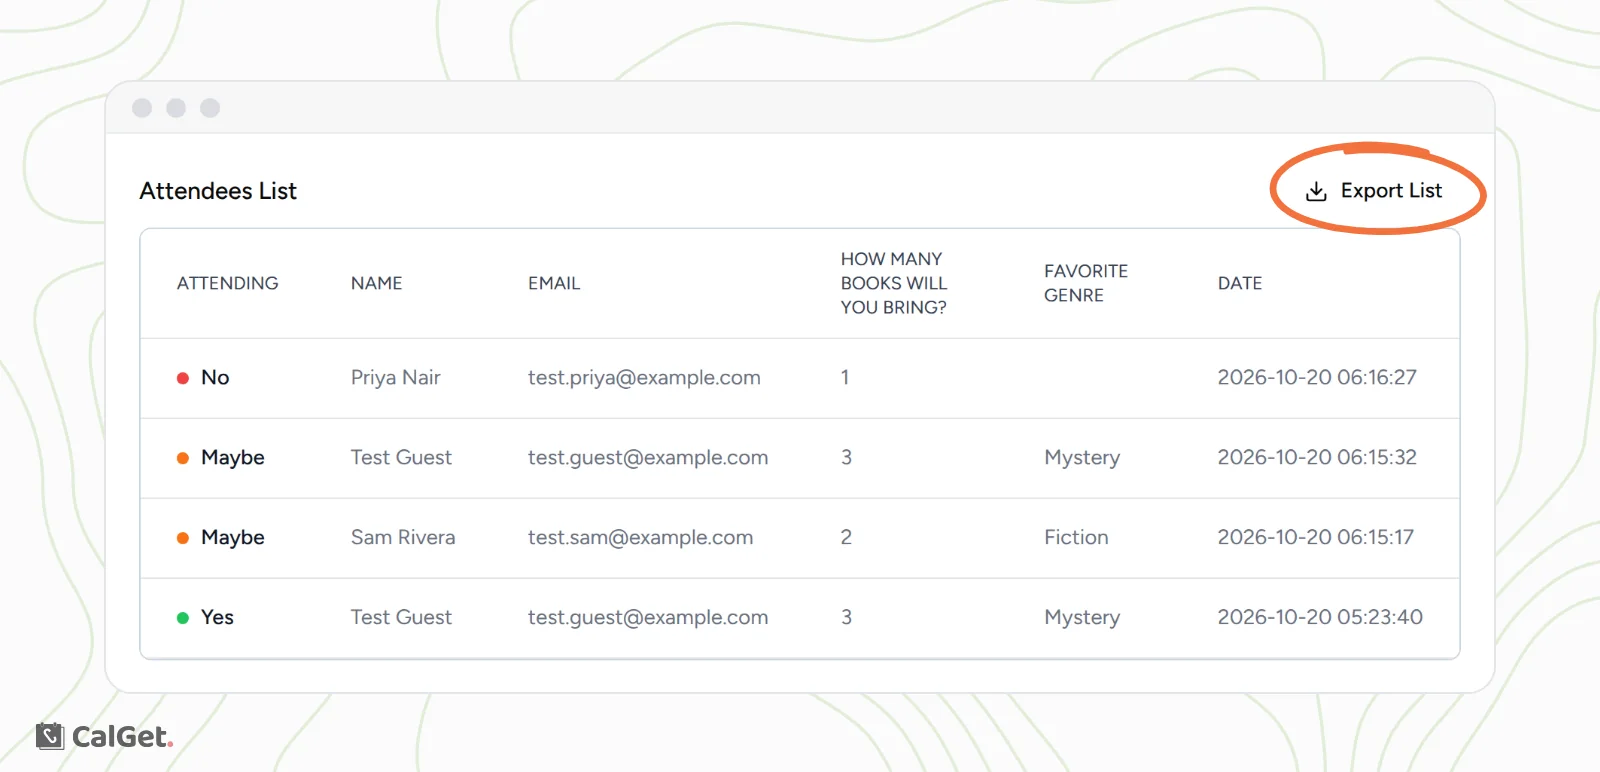Click Mystery in the 06:15:32 row
Image resolution: width=1600 pixels, height=772 pixels.
click(x=1082, y=458)
